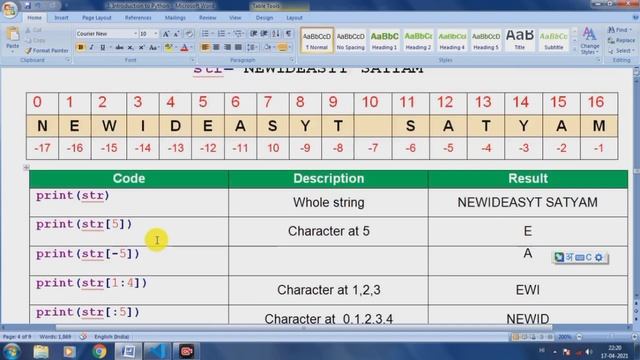The height and width of the screenshot is (360, 640).
Task: Click the horizontal scrollbar thumb
Action: [304, 327]
